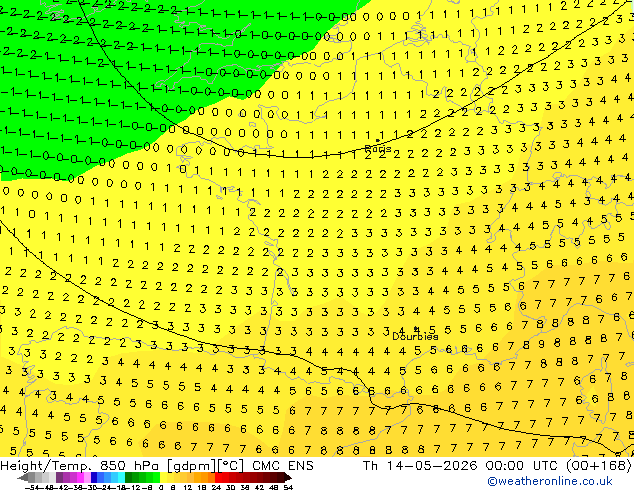Pick the magenta legend swatch
The image size is (634, 490).
pyautogui.click(x=80, y=477)
